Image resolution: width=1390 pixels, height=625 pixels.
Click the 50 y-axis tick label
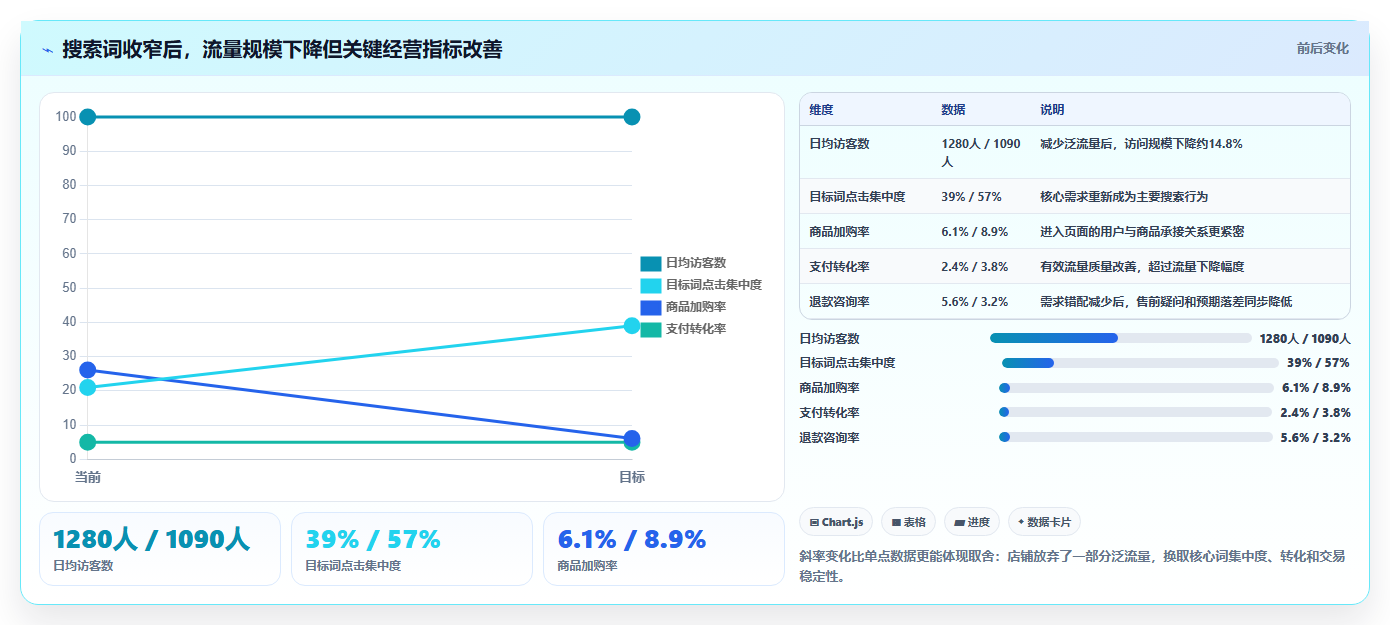click(x=69, y=288)
